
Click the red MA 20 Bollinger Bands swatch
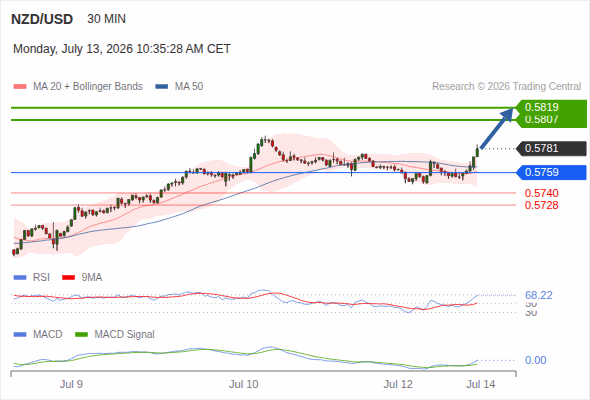pyautogui.click(x=20, y=87)
